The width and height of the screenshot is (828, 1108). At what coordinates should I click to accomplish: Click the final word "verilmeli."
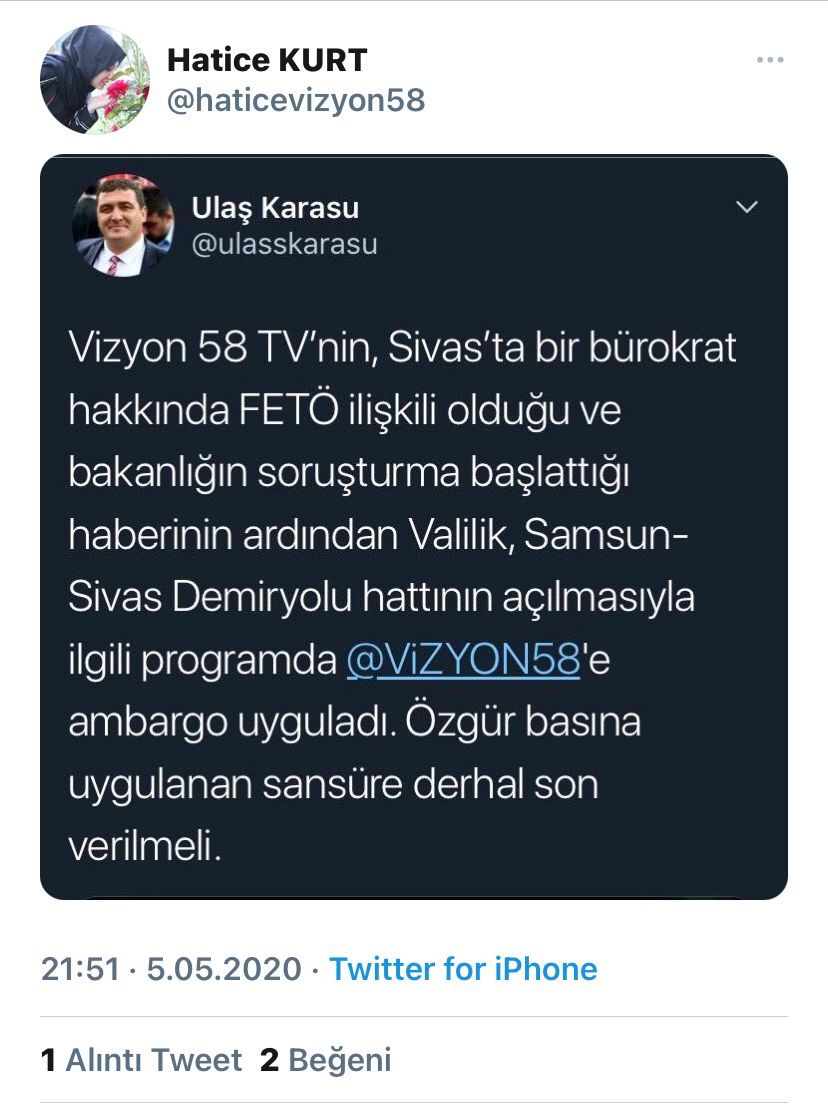(145, 846)
